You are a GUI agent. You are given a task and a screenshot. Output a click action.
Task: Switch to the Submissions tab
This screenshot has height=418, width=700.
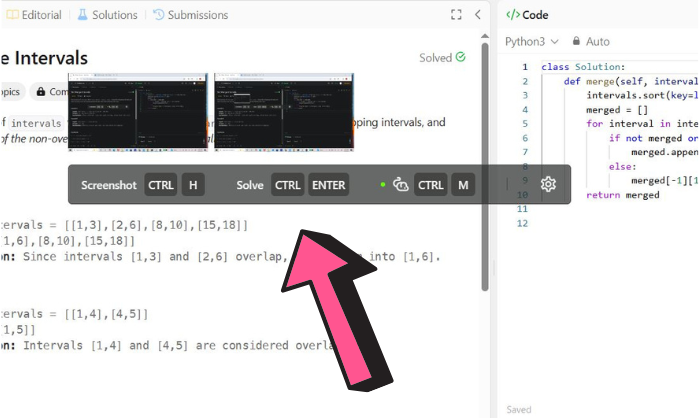(x=197, y=15)
